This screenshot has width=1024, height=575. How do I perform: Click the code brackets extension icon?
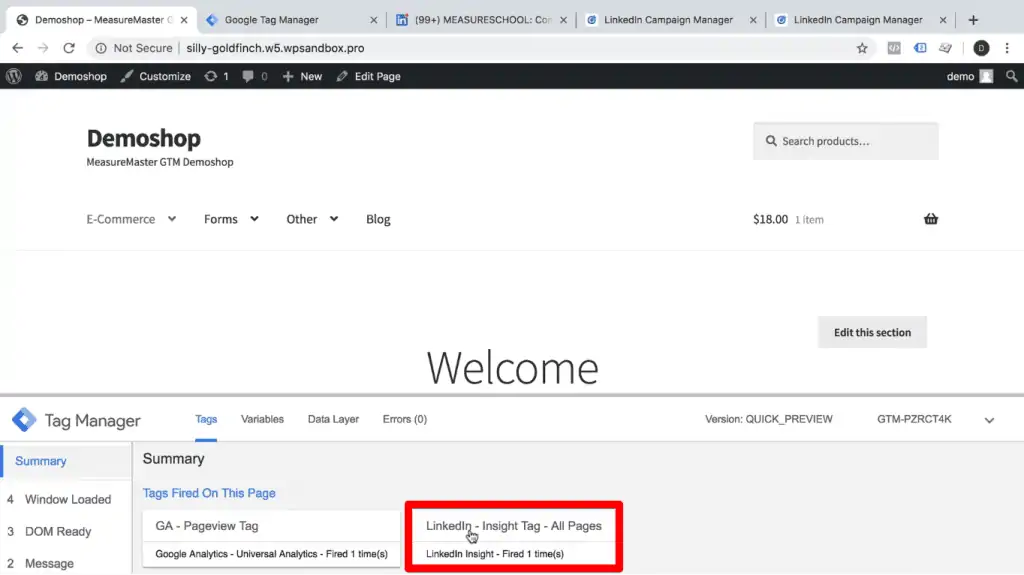[x=894, y=48]
